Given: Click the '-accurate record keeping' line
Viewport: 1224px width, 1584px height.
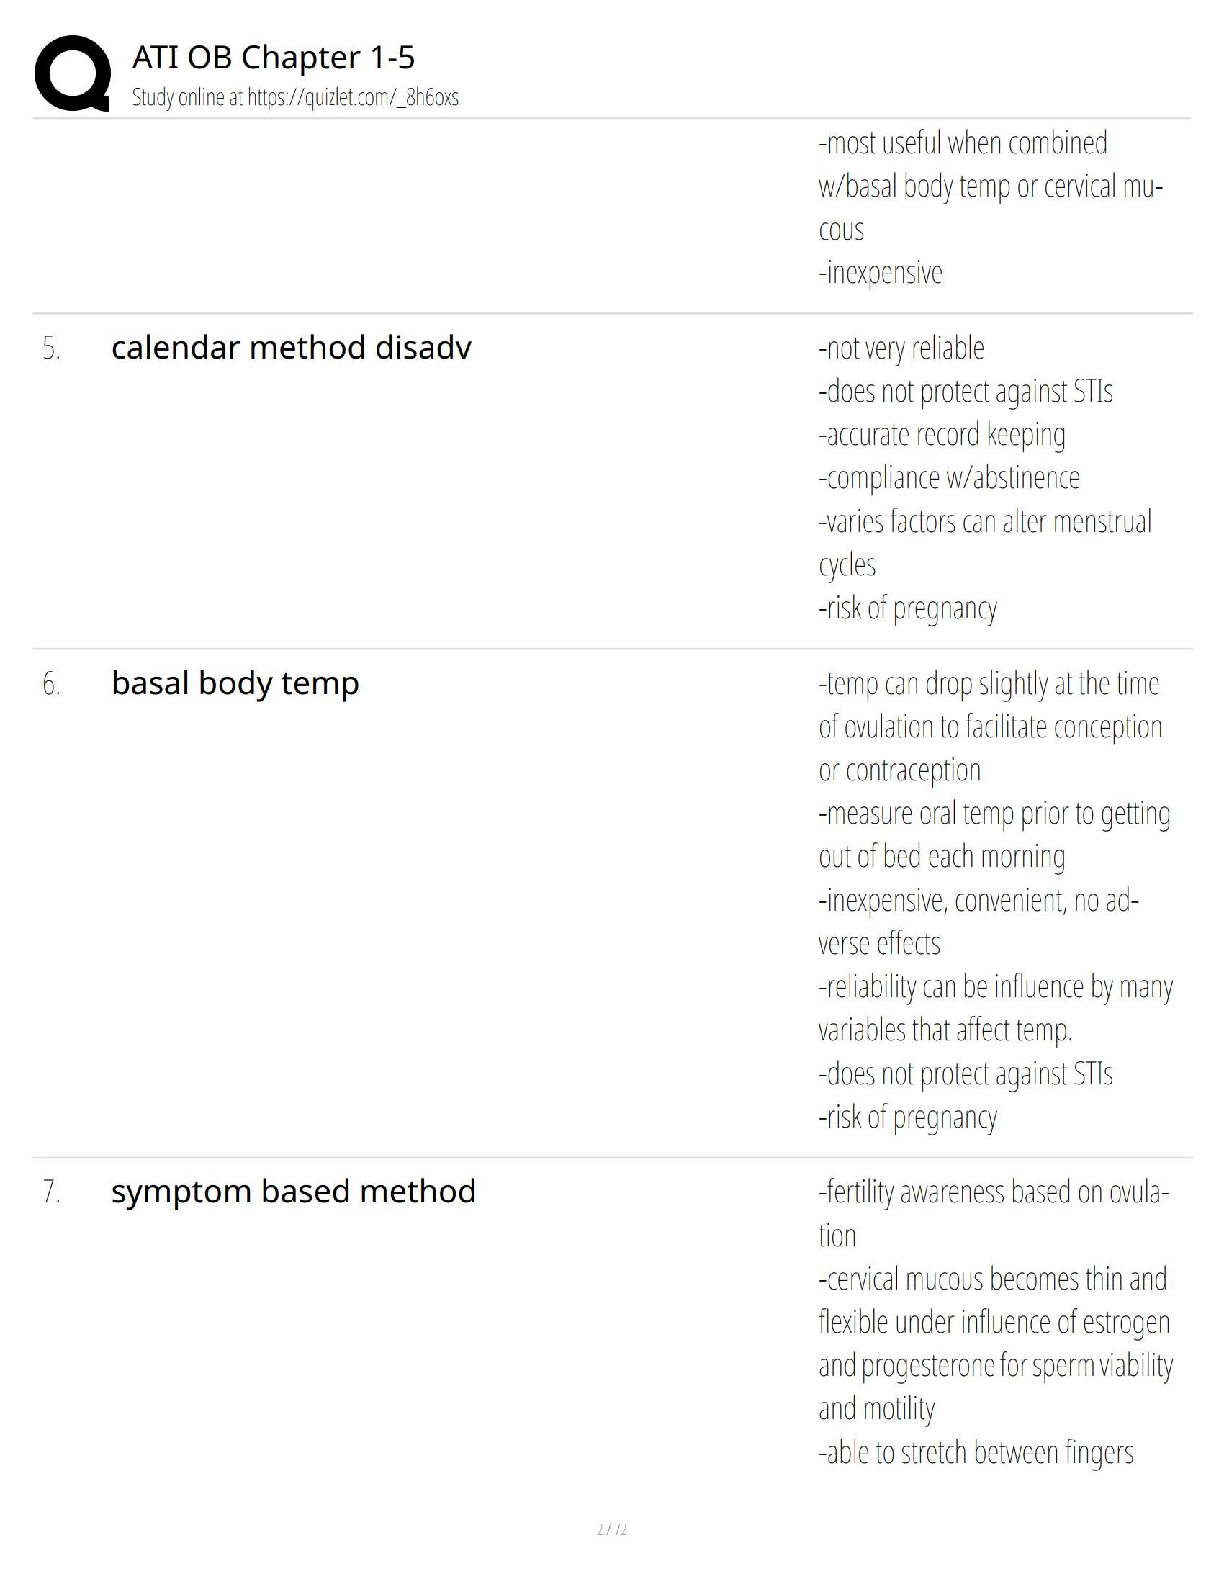Looking at the screenshot, I should pos(941,435).
